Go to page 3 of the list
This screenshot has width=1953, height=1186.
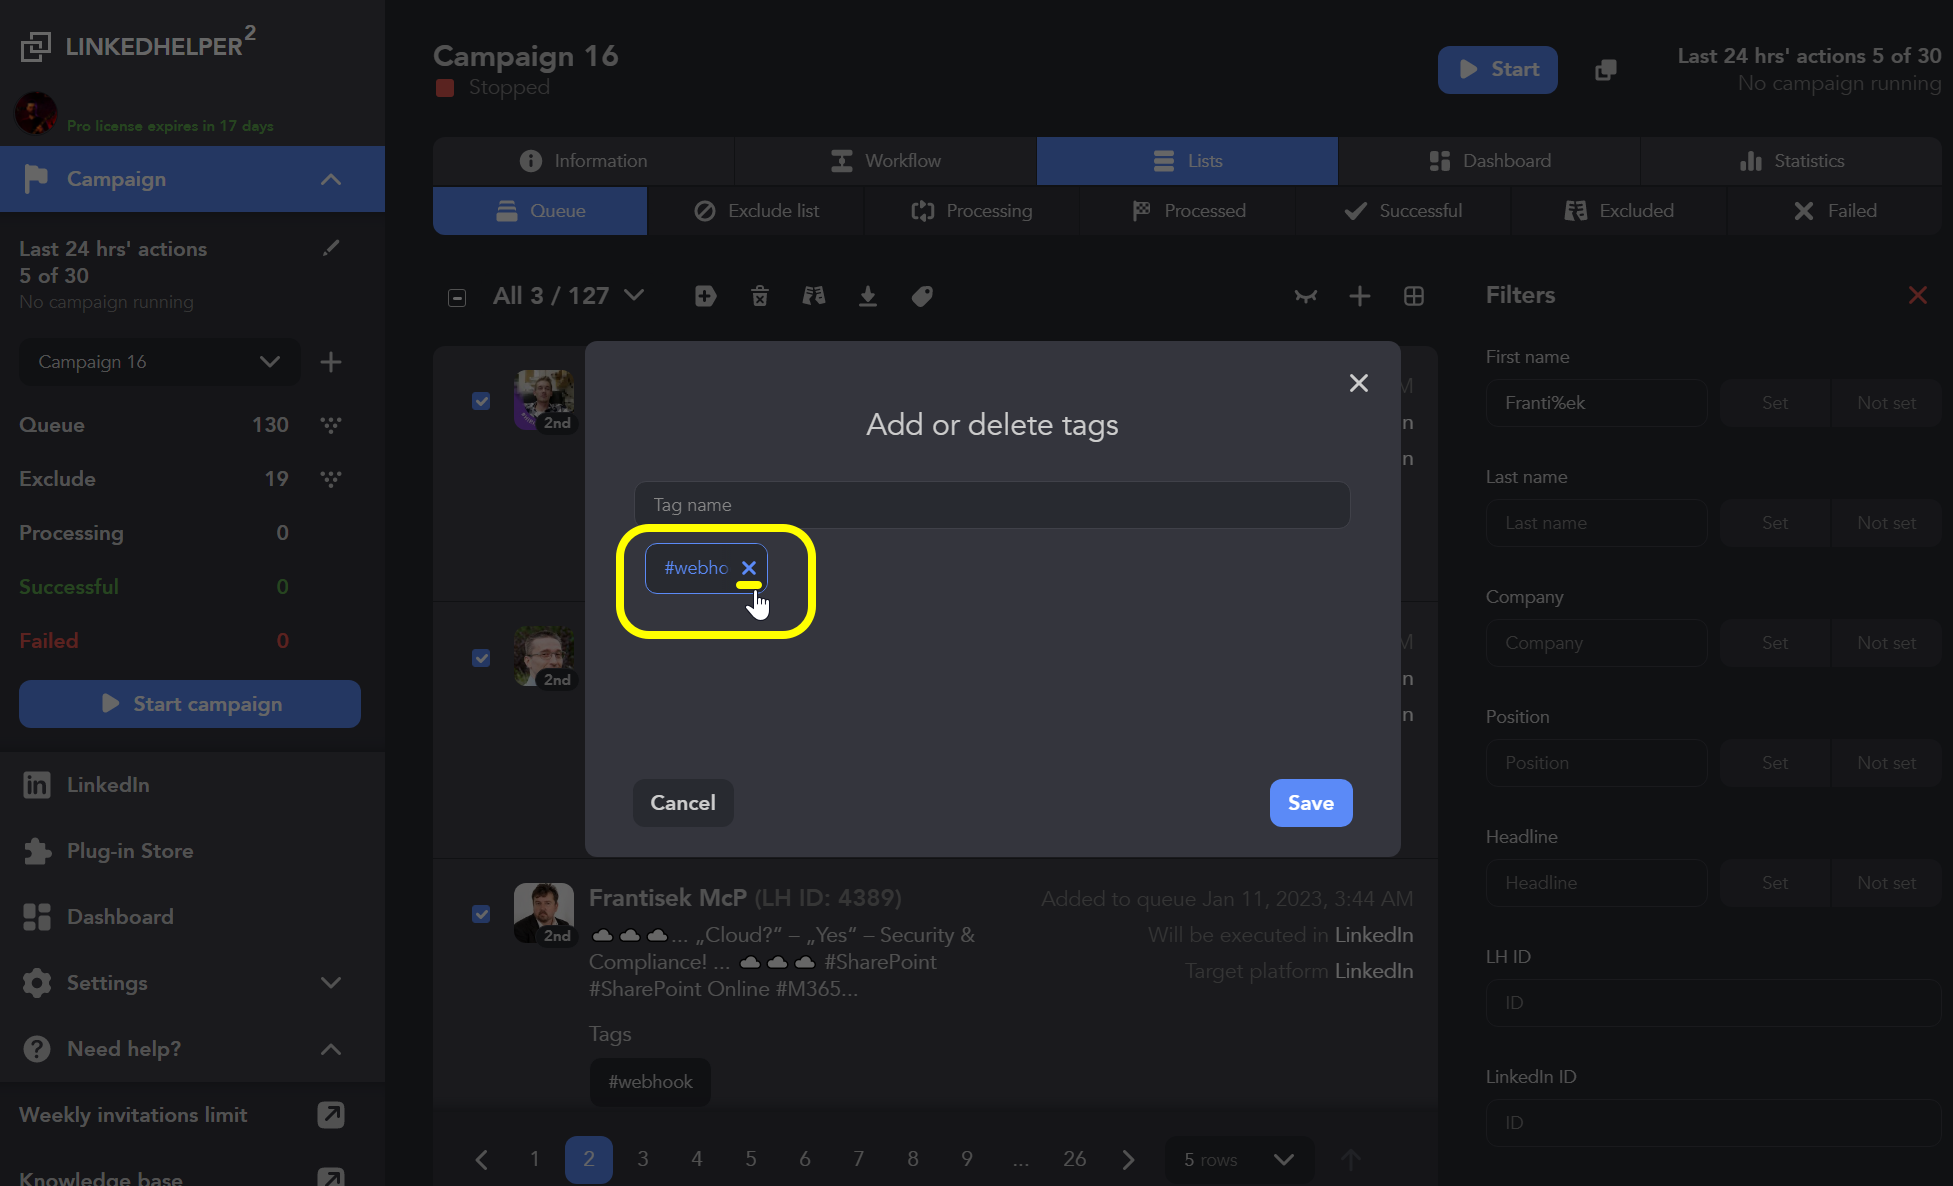(643, 1159)
